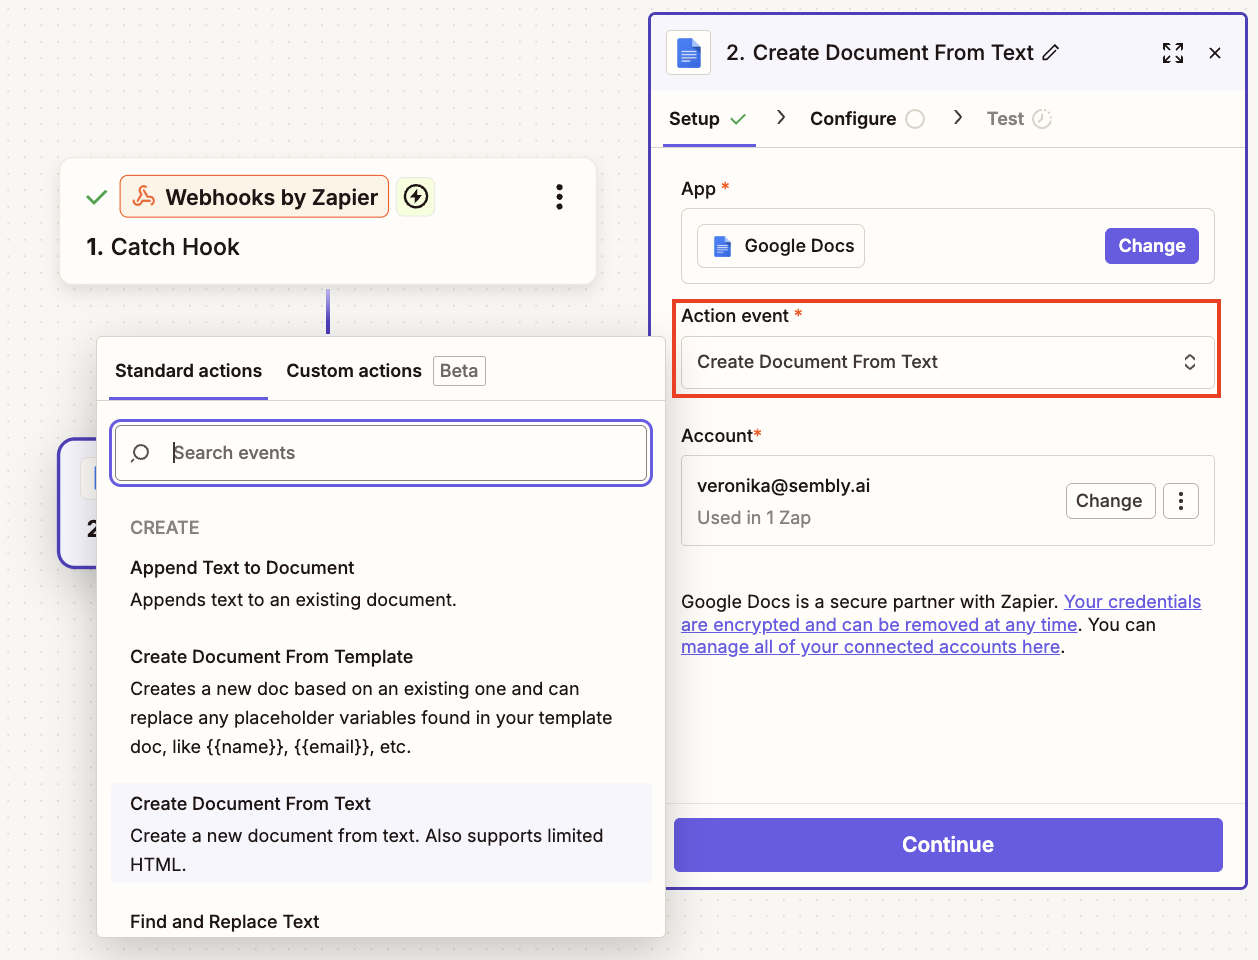
Task: Click the magnifier icon in Search events
Action: pyautogui.click(x=140, y=453)
